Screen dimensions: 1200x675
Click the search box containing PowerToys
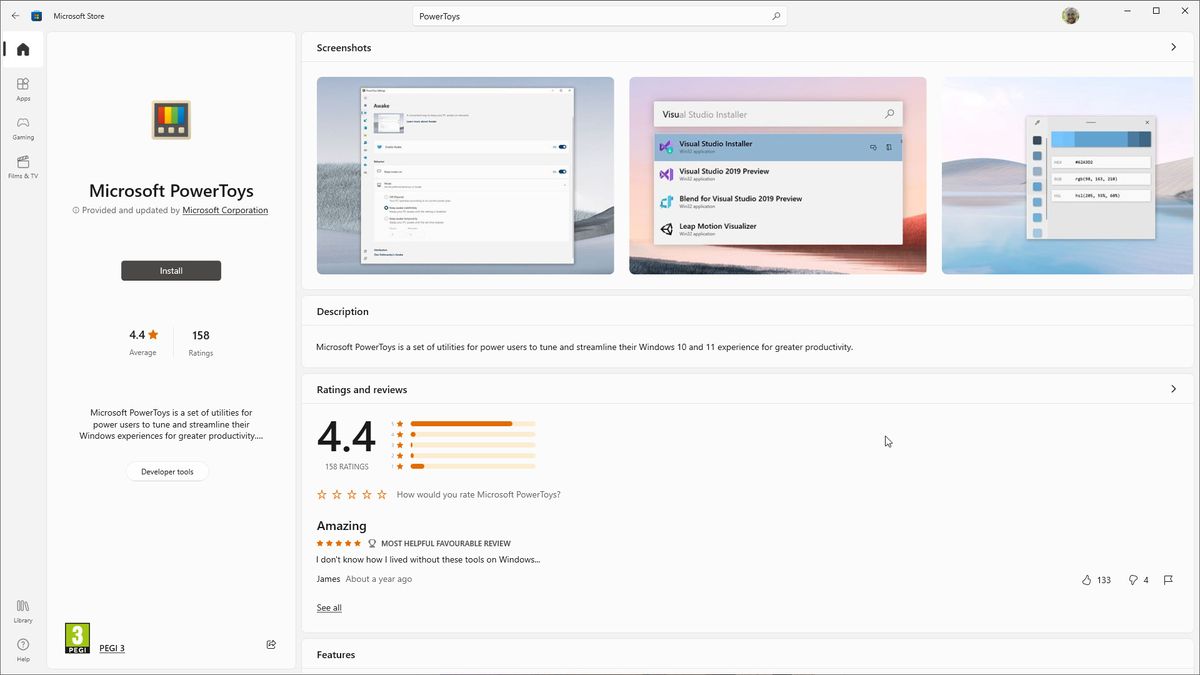tap(600, 15)
